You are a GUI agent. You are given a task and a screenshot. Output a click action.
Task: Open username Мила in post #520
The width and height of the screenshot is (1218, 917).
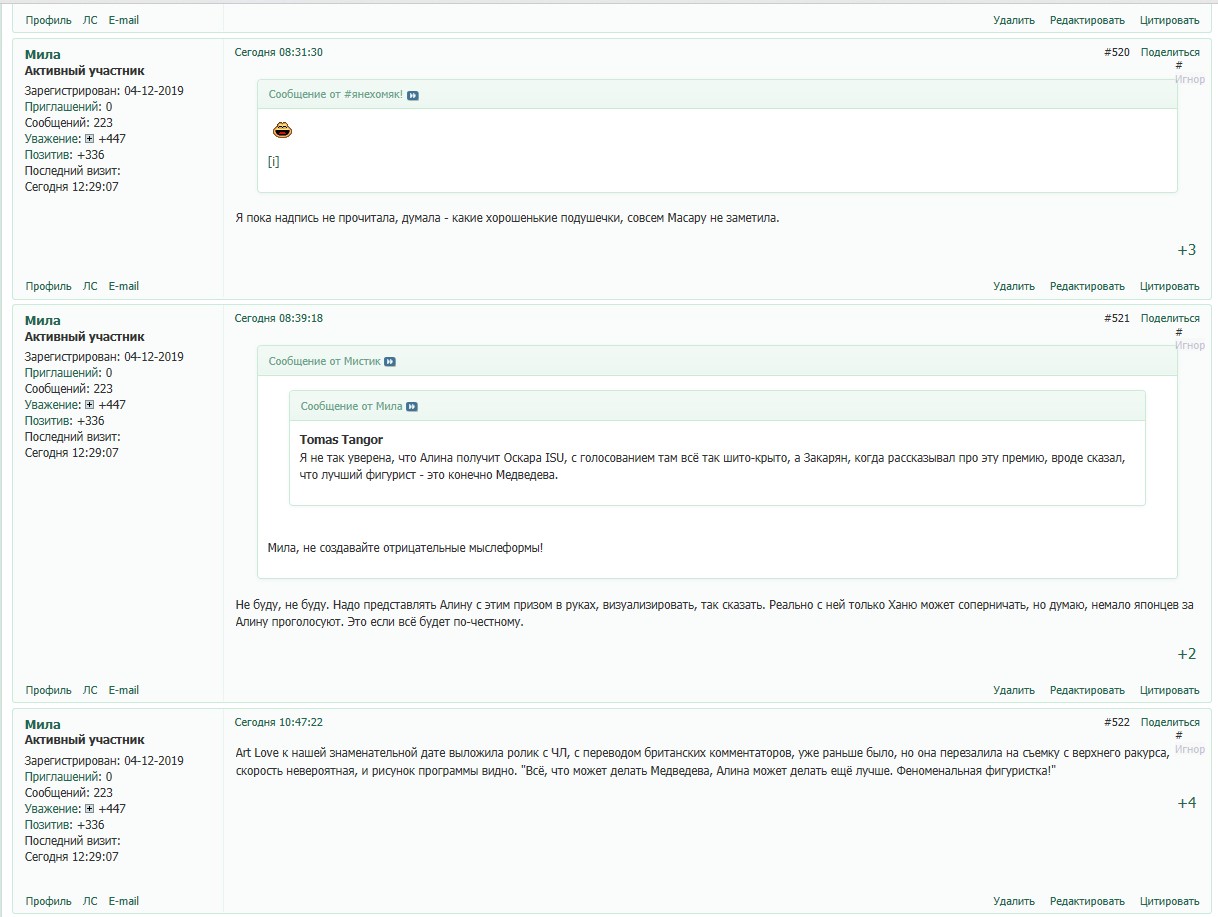coord(43,55)
